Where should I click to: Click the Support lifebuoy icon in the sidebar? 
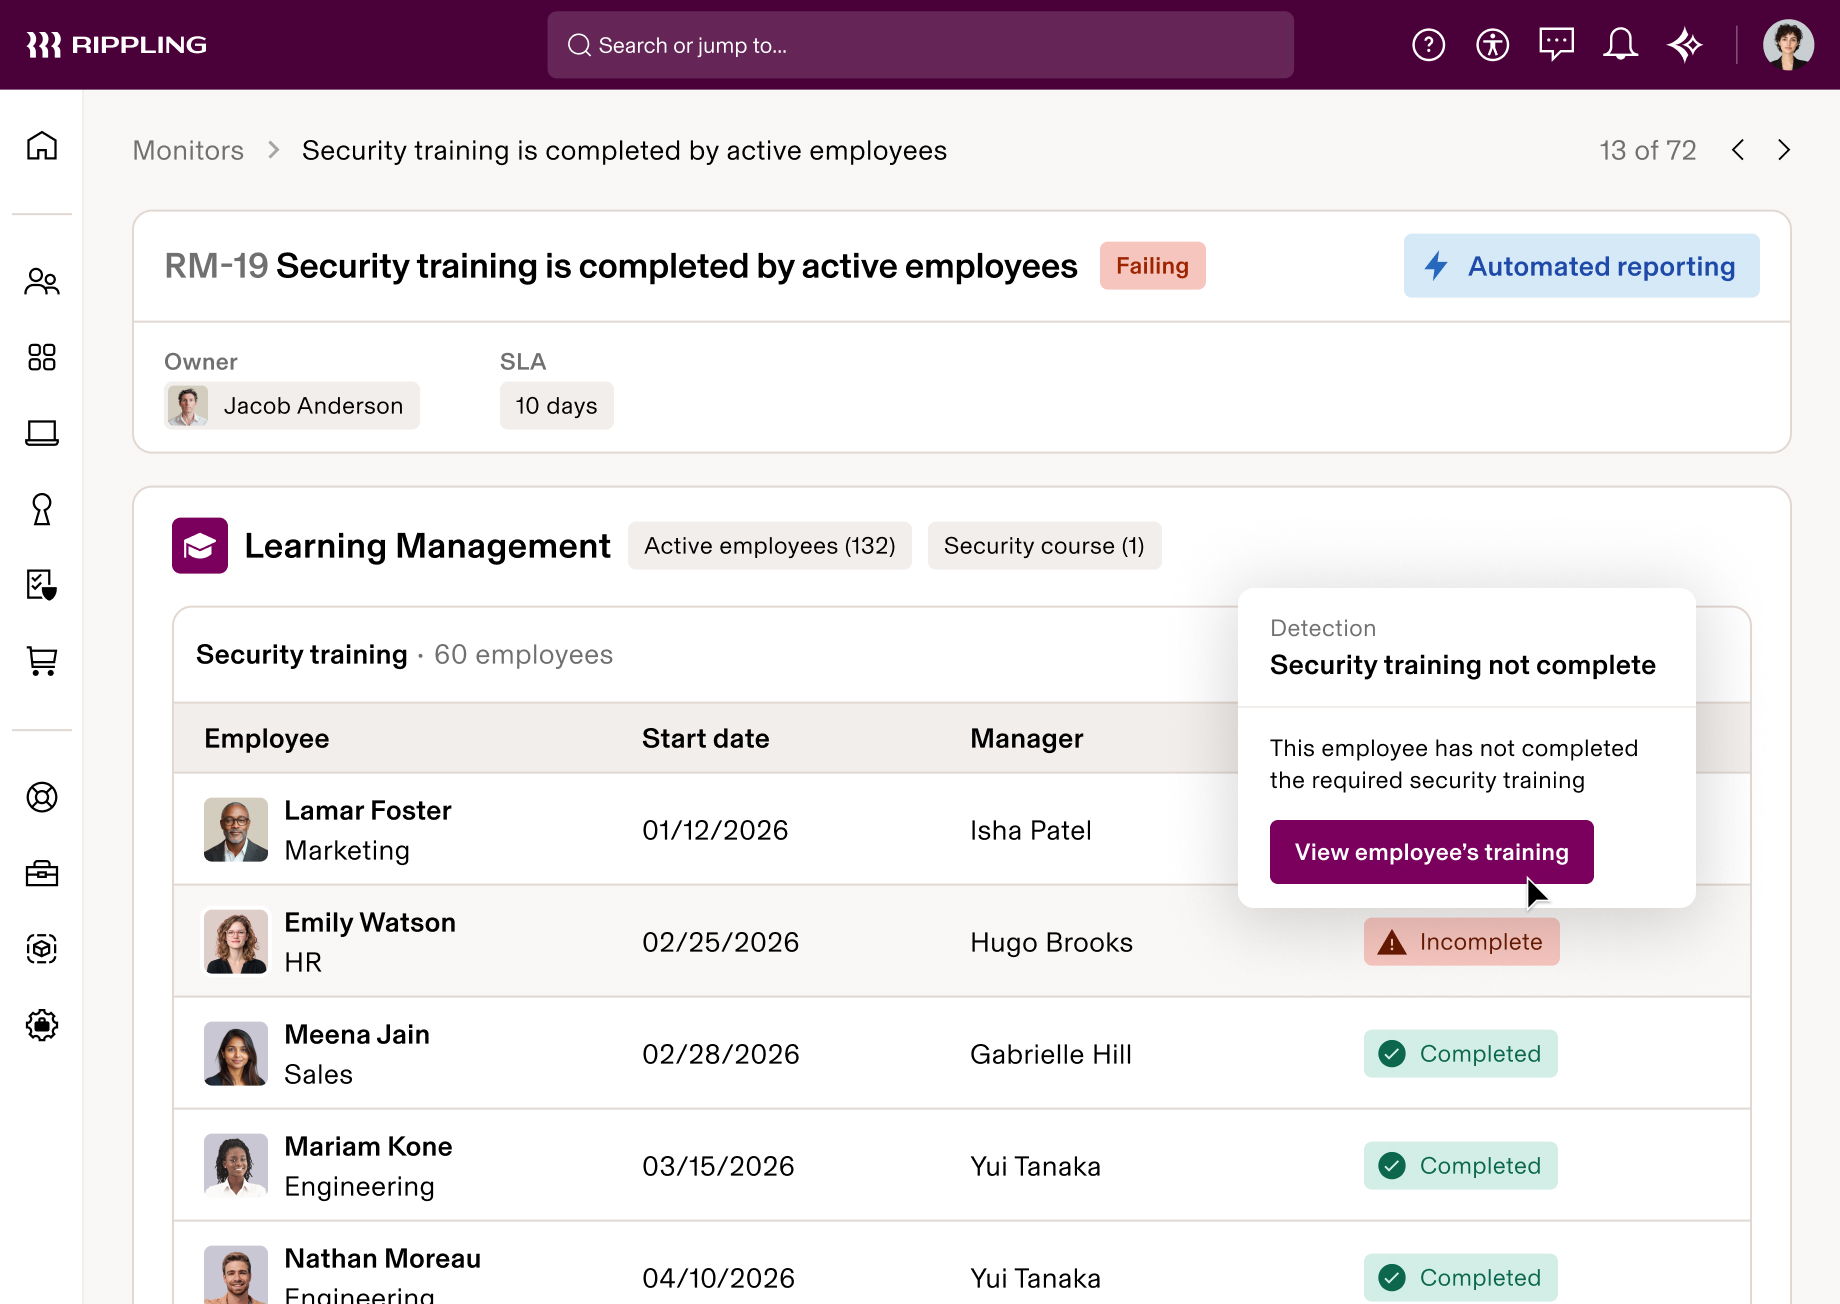[42, 797]
